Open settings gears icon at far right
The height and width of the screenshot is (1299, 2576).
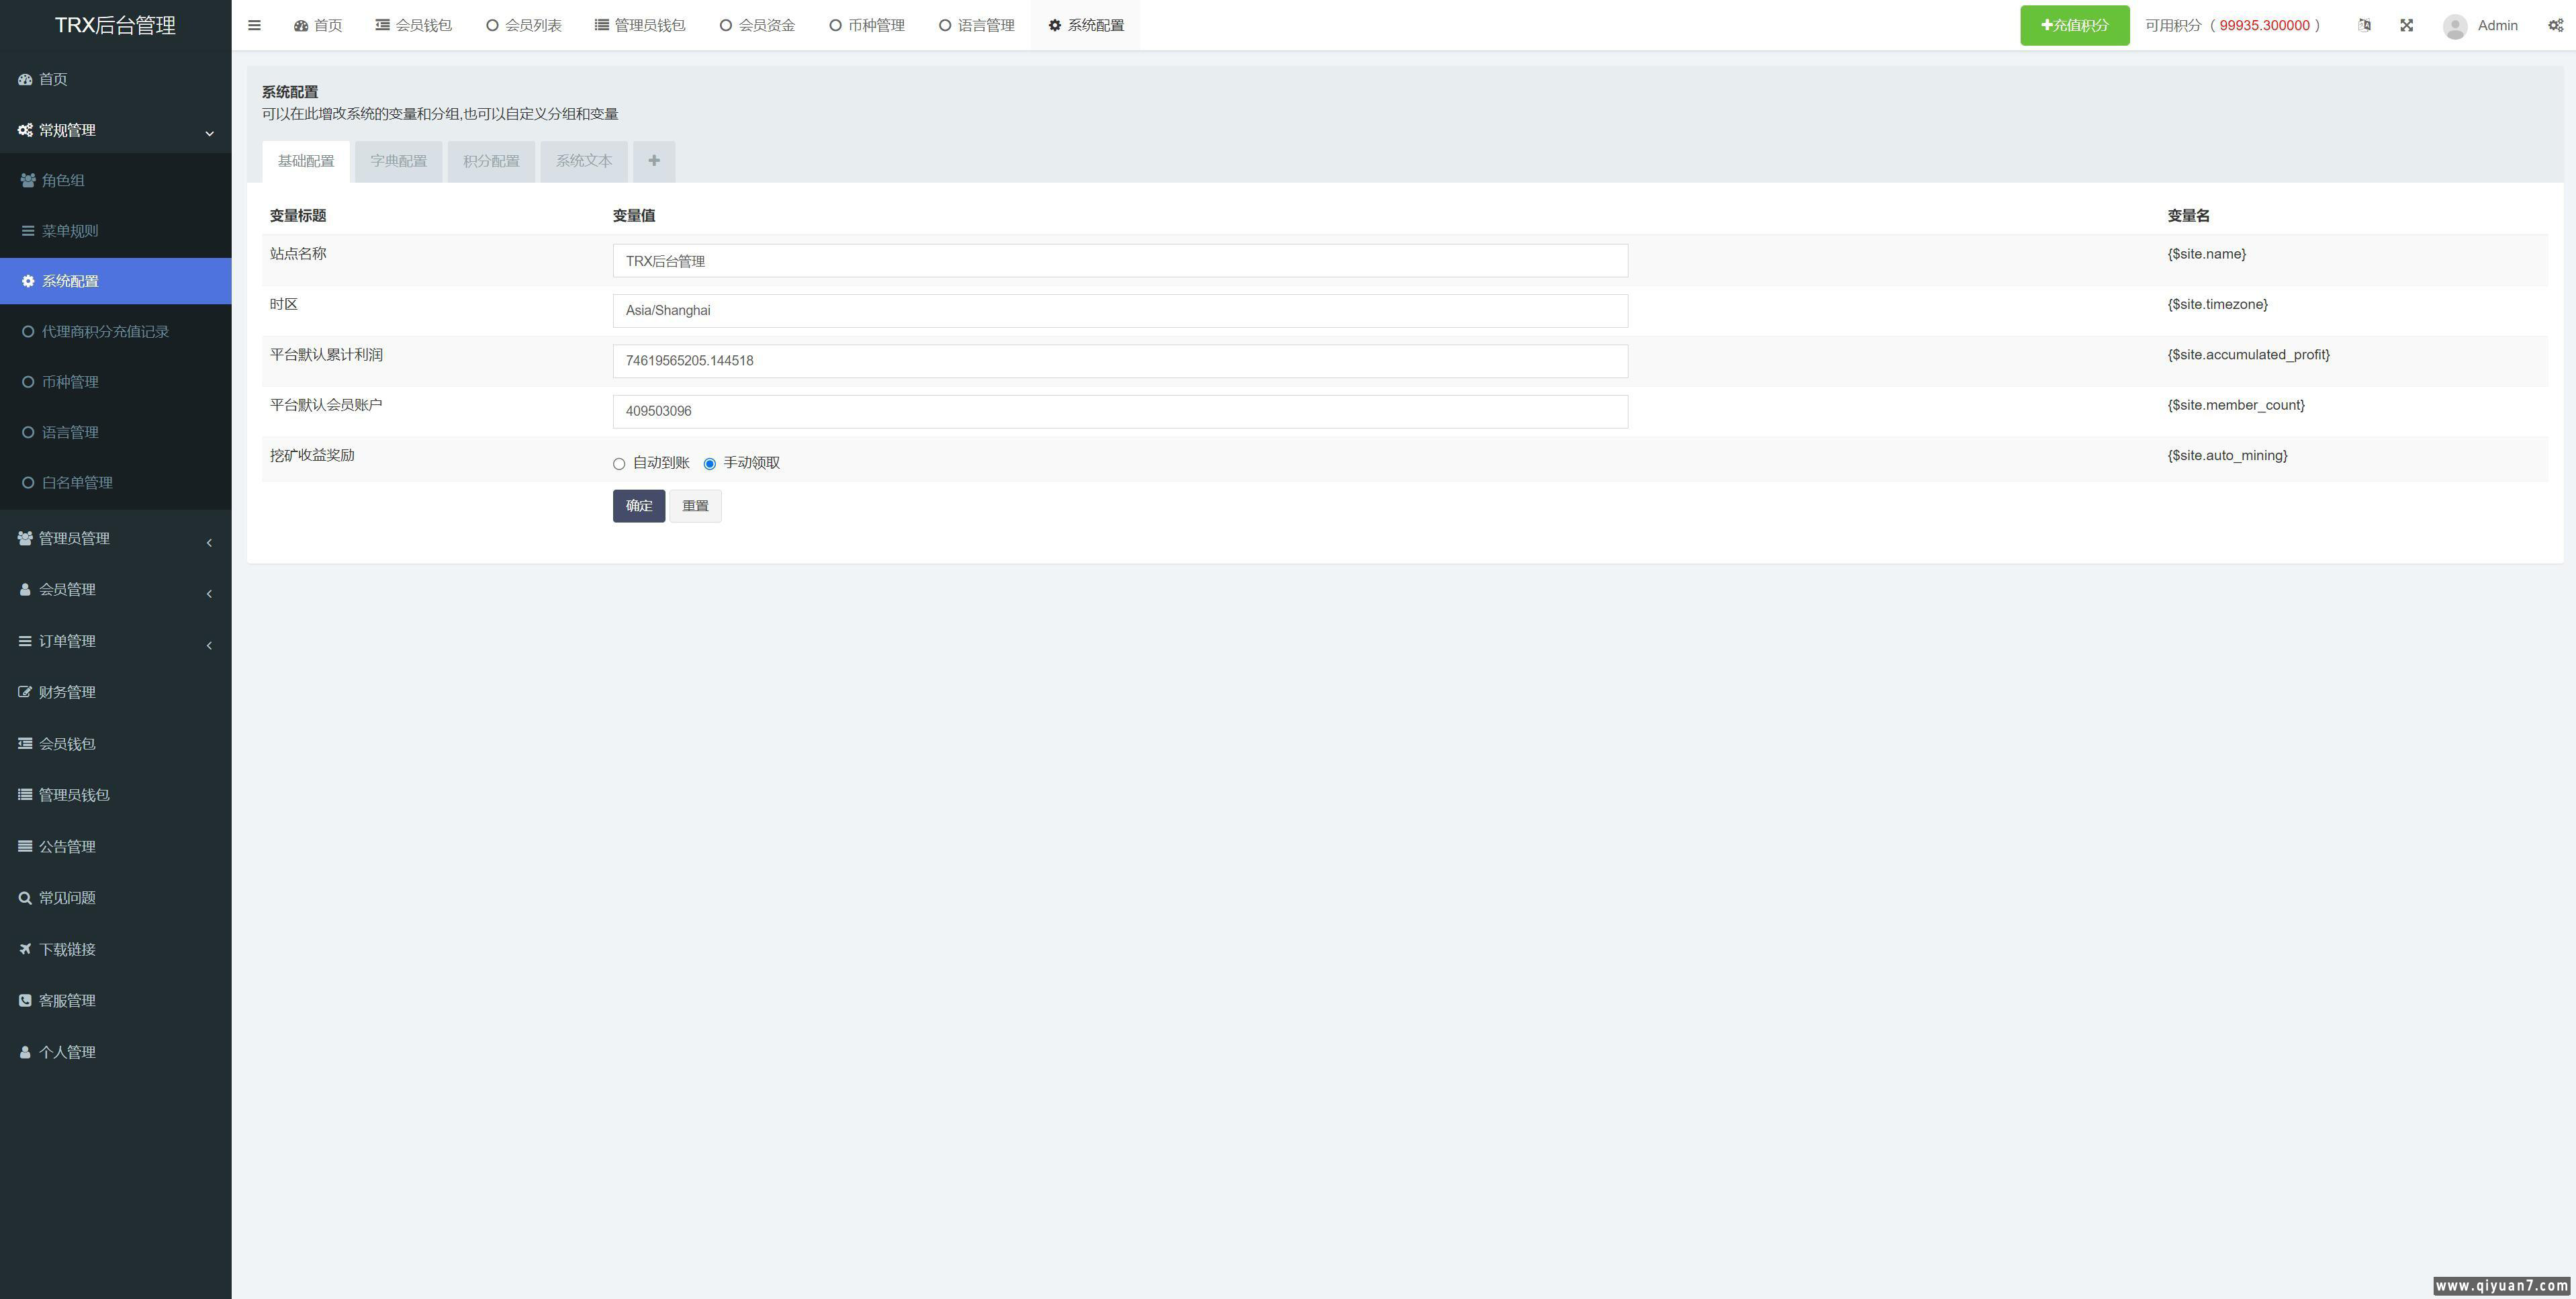pos(2555,25)
